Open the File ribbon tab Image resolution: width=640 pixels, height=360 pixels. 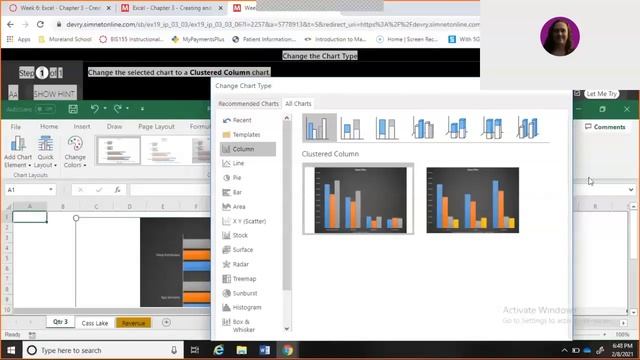click(x=16, y=127)
